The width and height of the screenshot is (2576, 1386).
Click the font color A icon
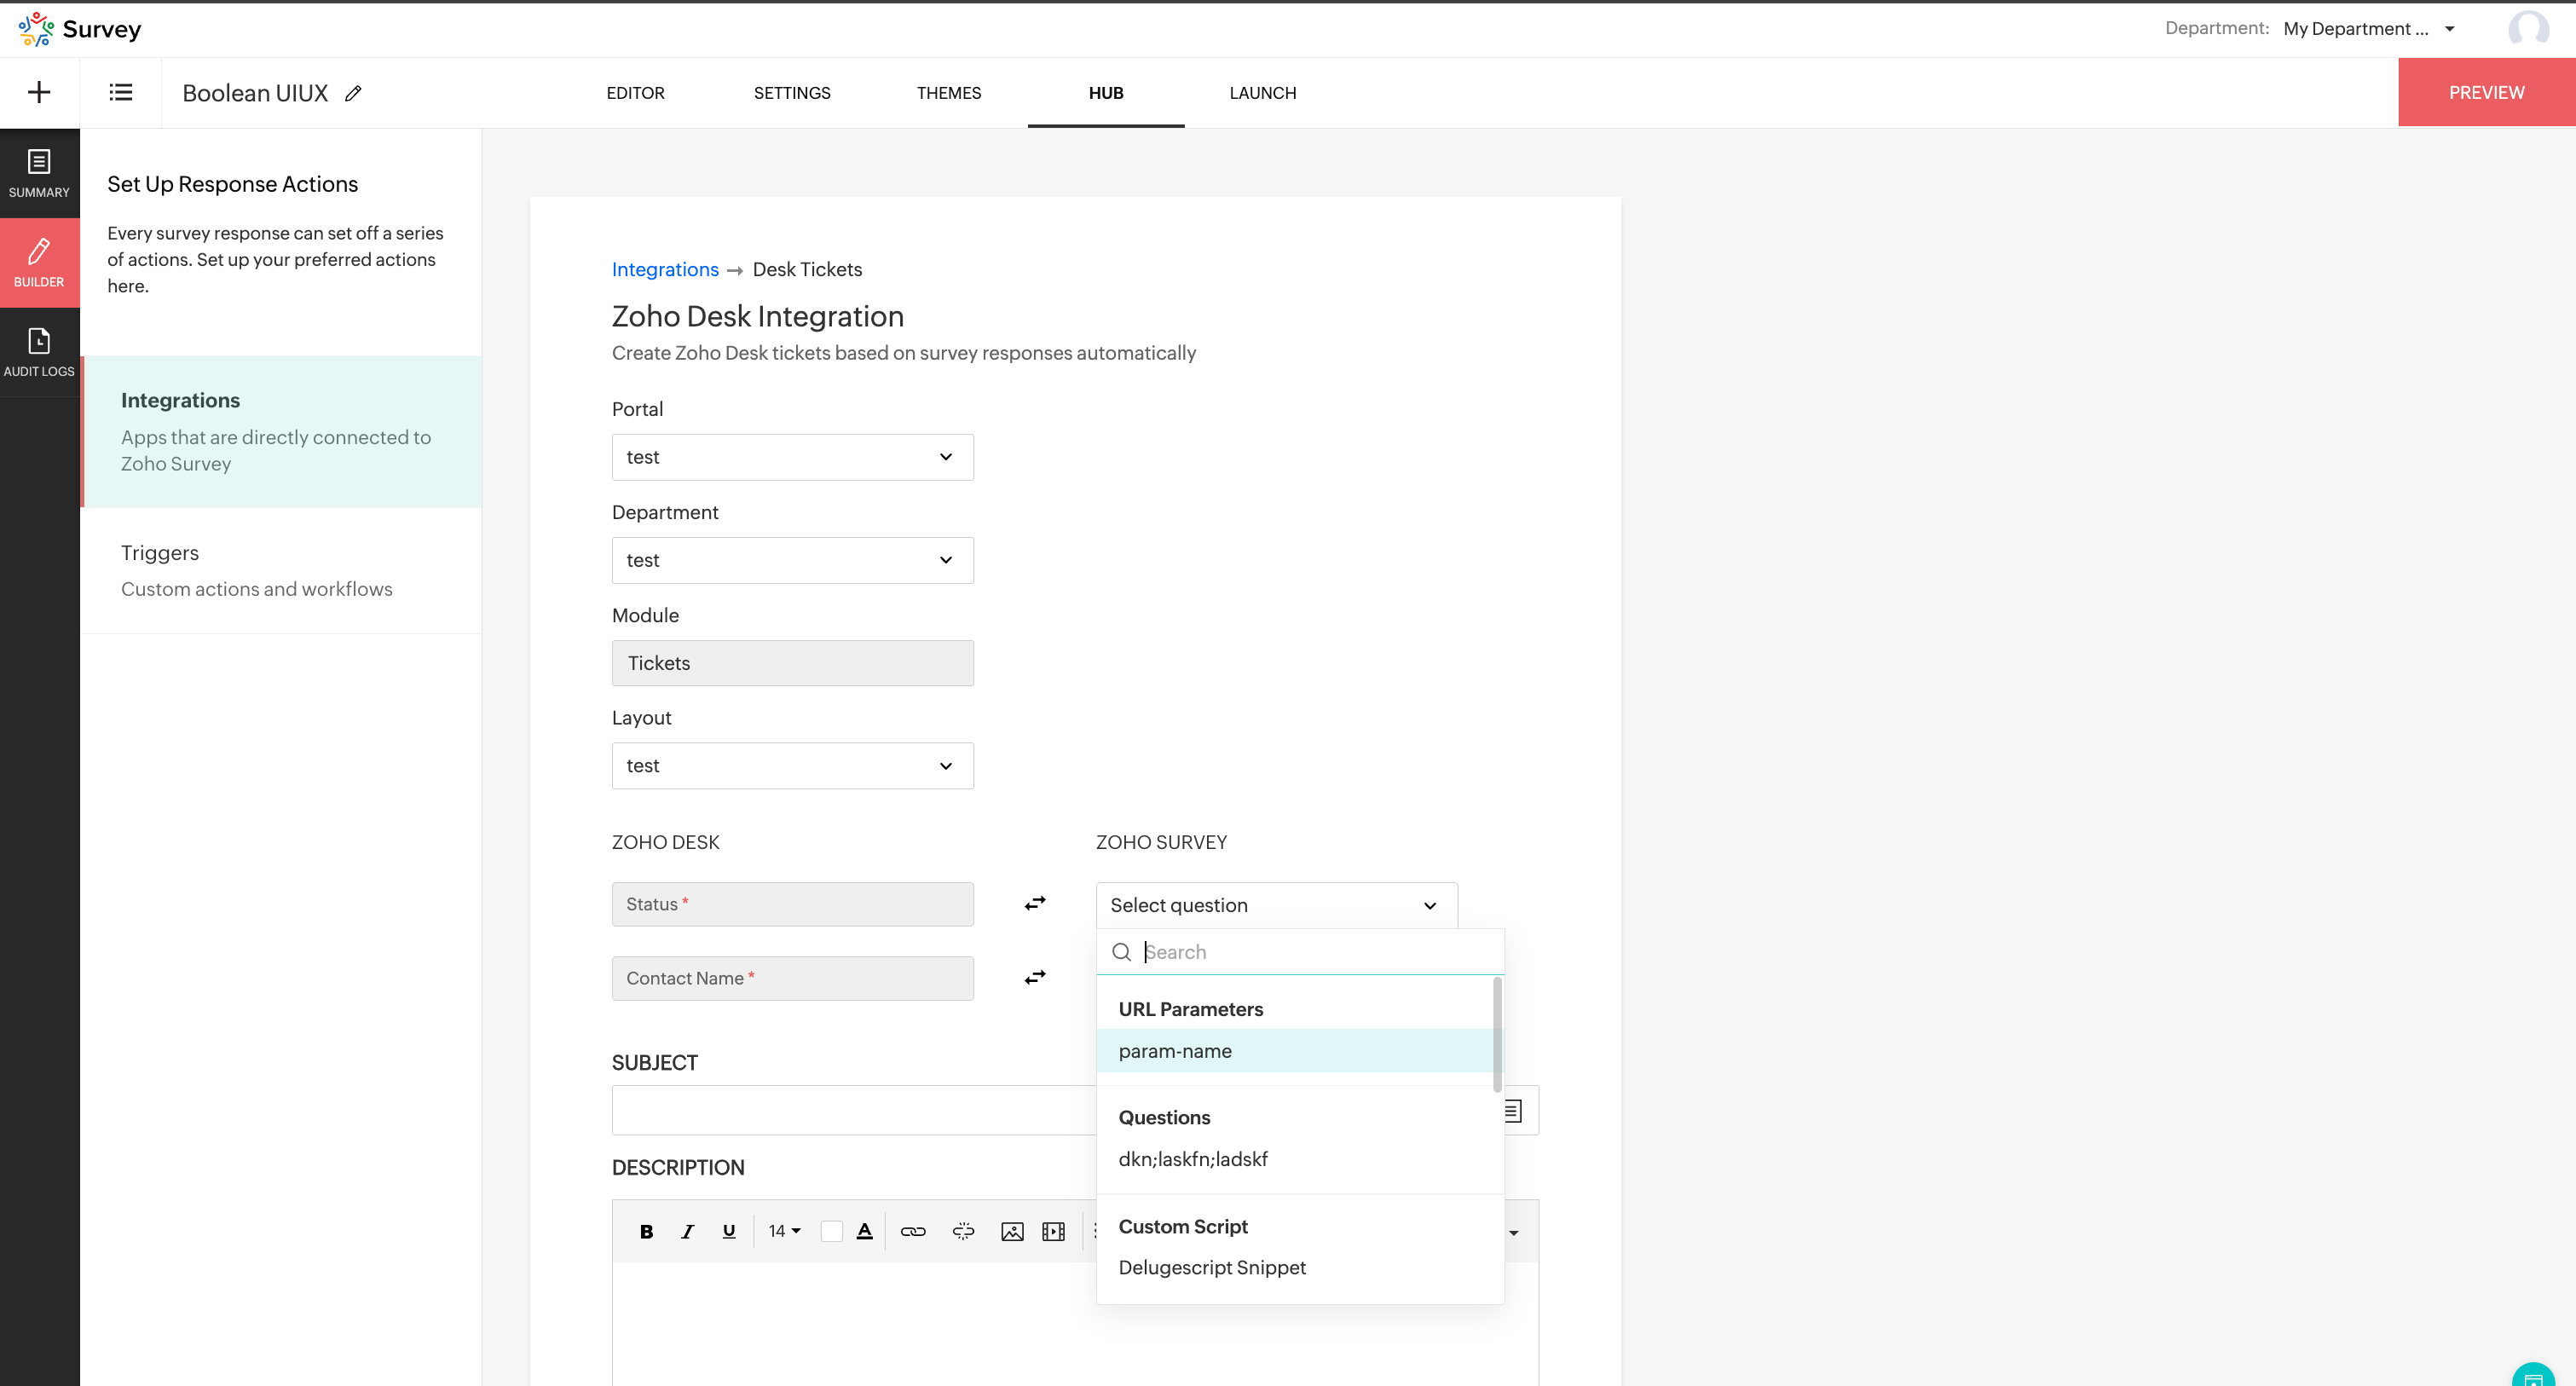click(864, 1231)
